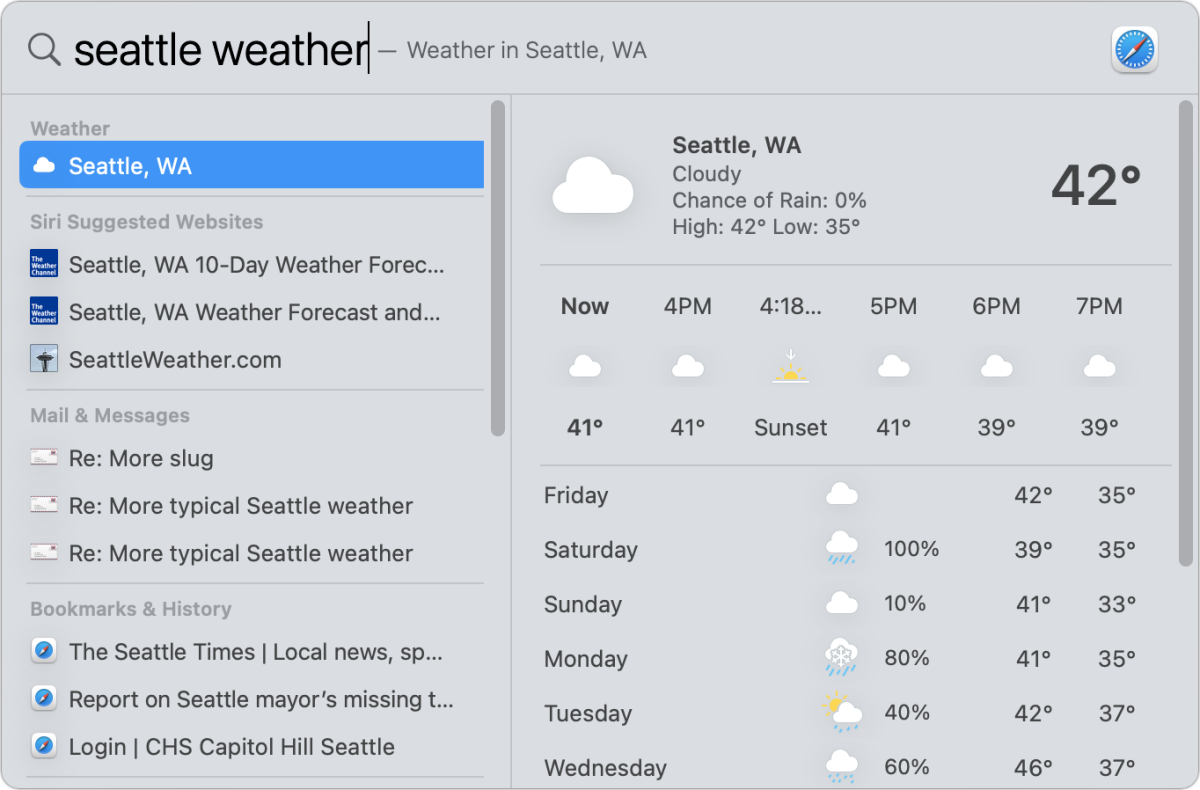The image size is (1200, 790).
Task: Click the Tuesday partly sunny icon
Action: 842,712
